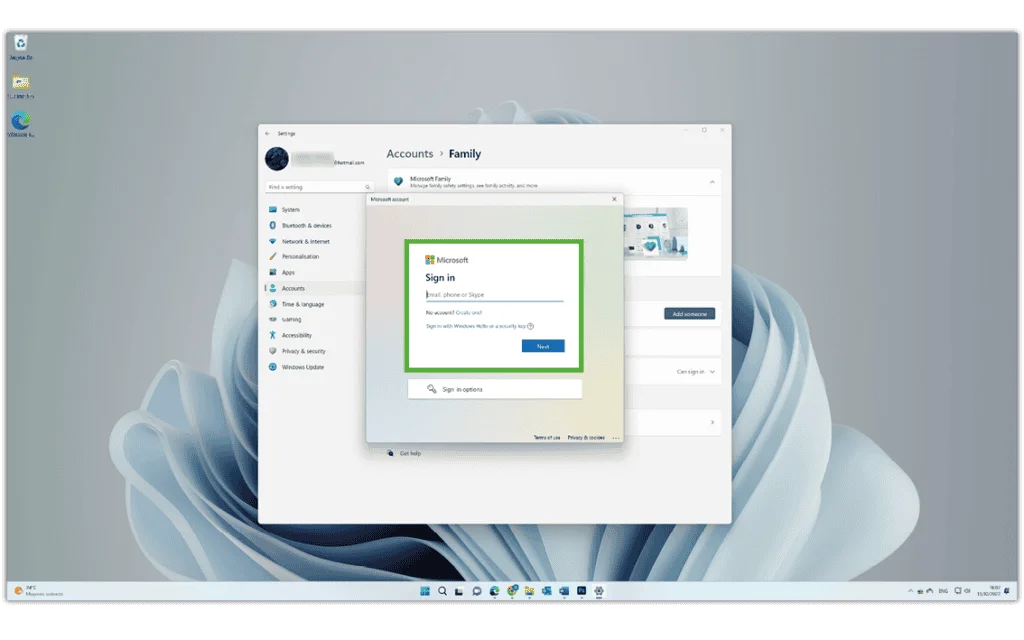Click the search magnifier in Find a setting
Image resolution: width=1024 pixels, height=640 pixels.
click(367, 187)
